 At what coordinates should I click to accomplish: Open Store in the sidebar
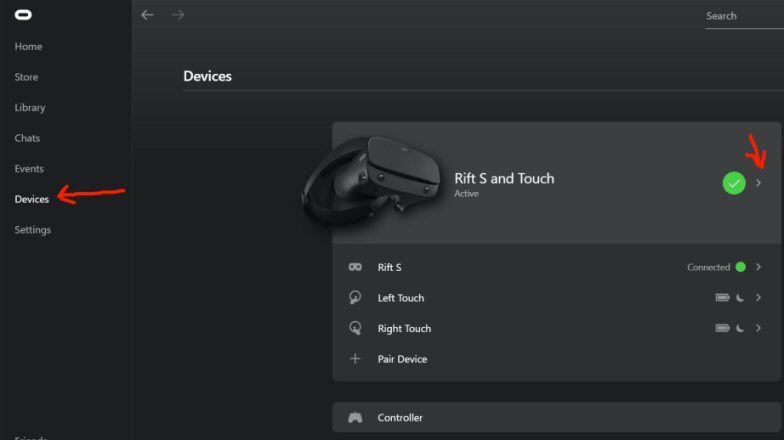point(26,77)
